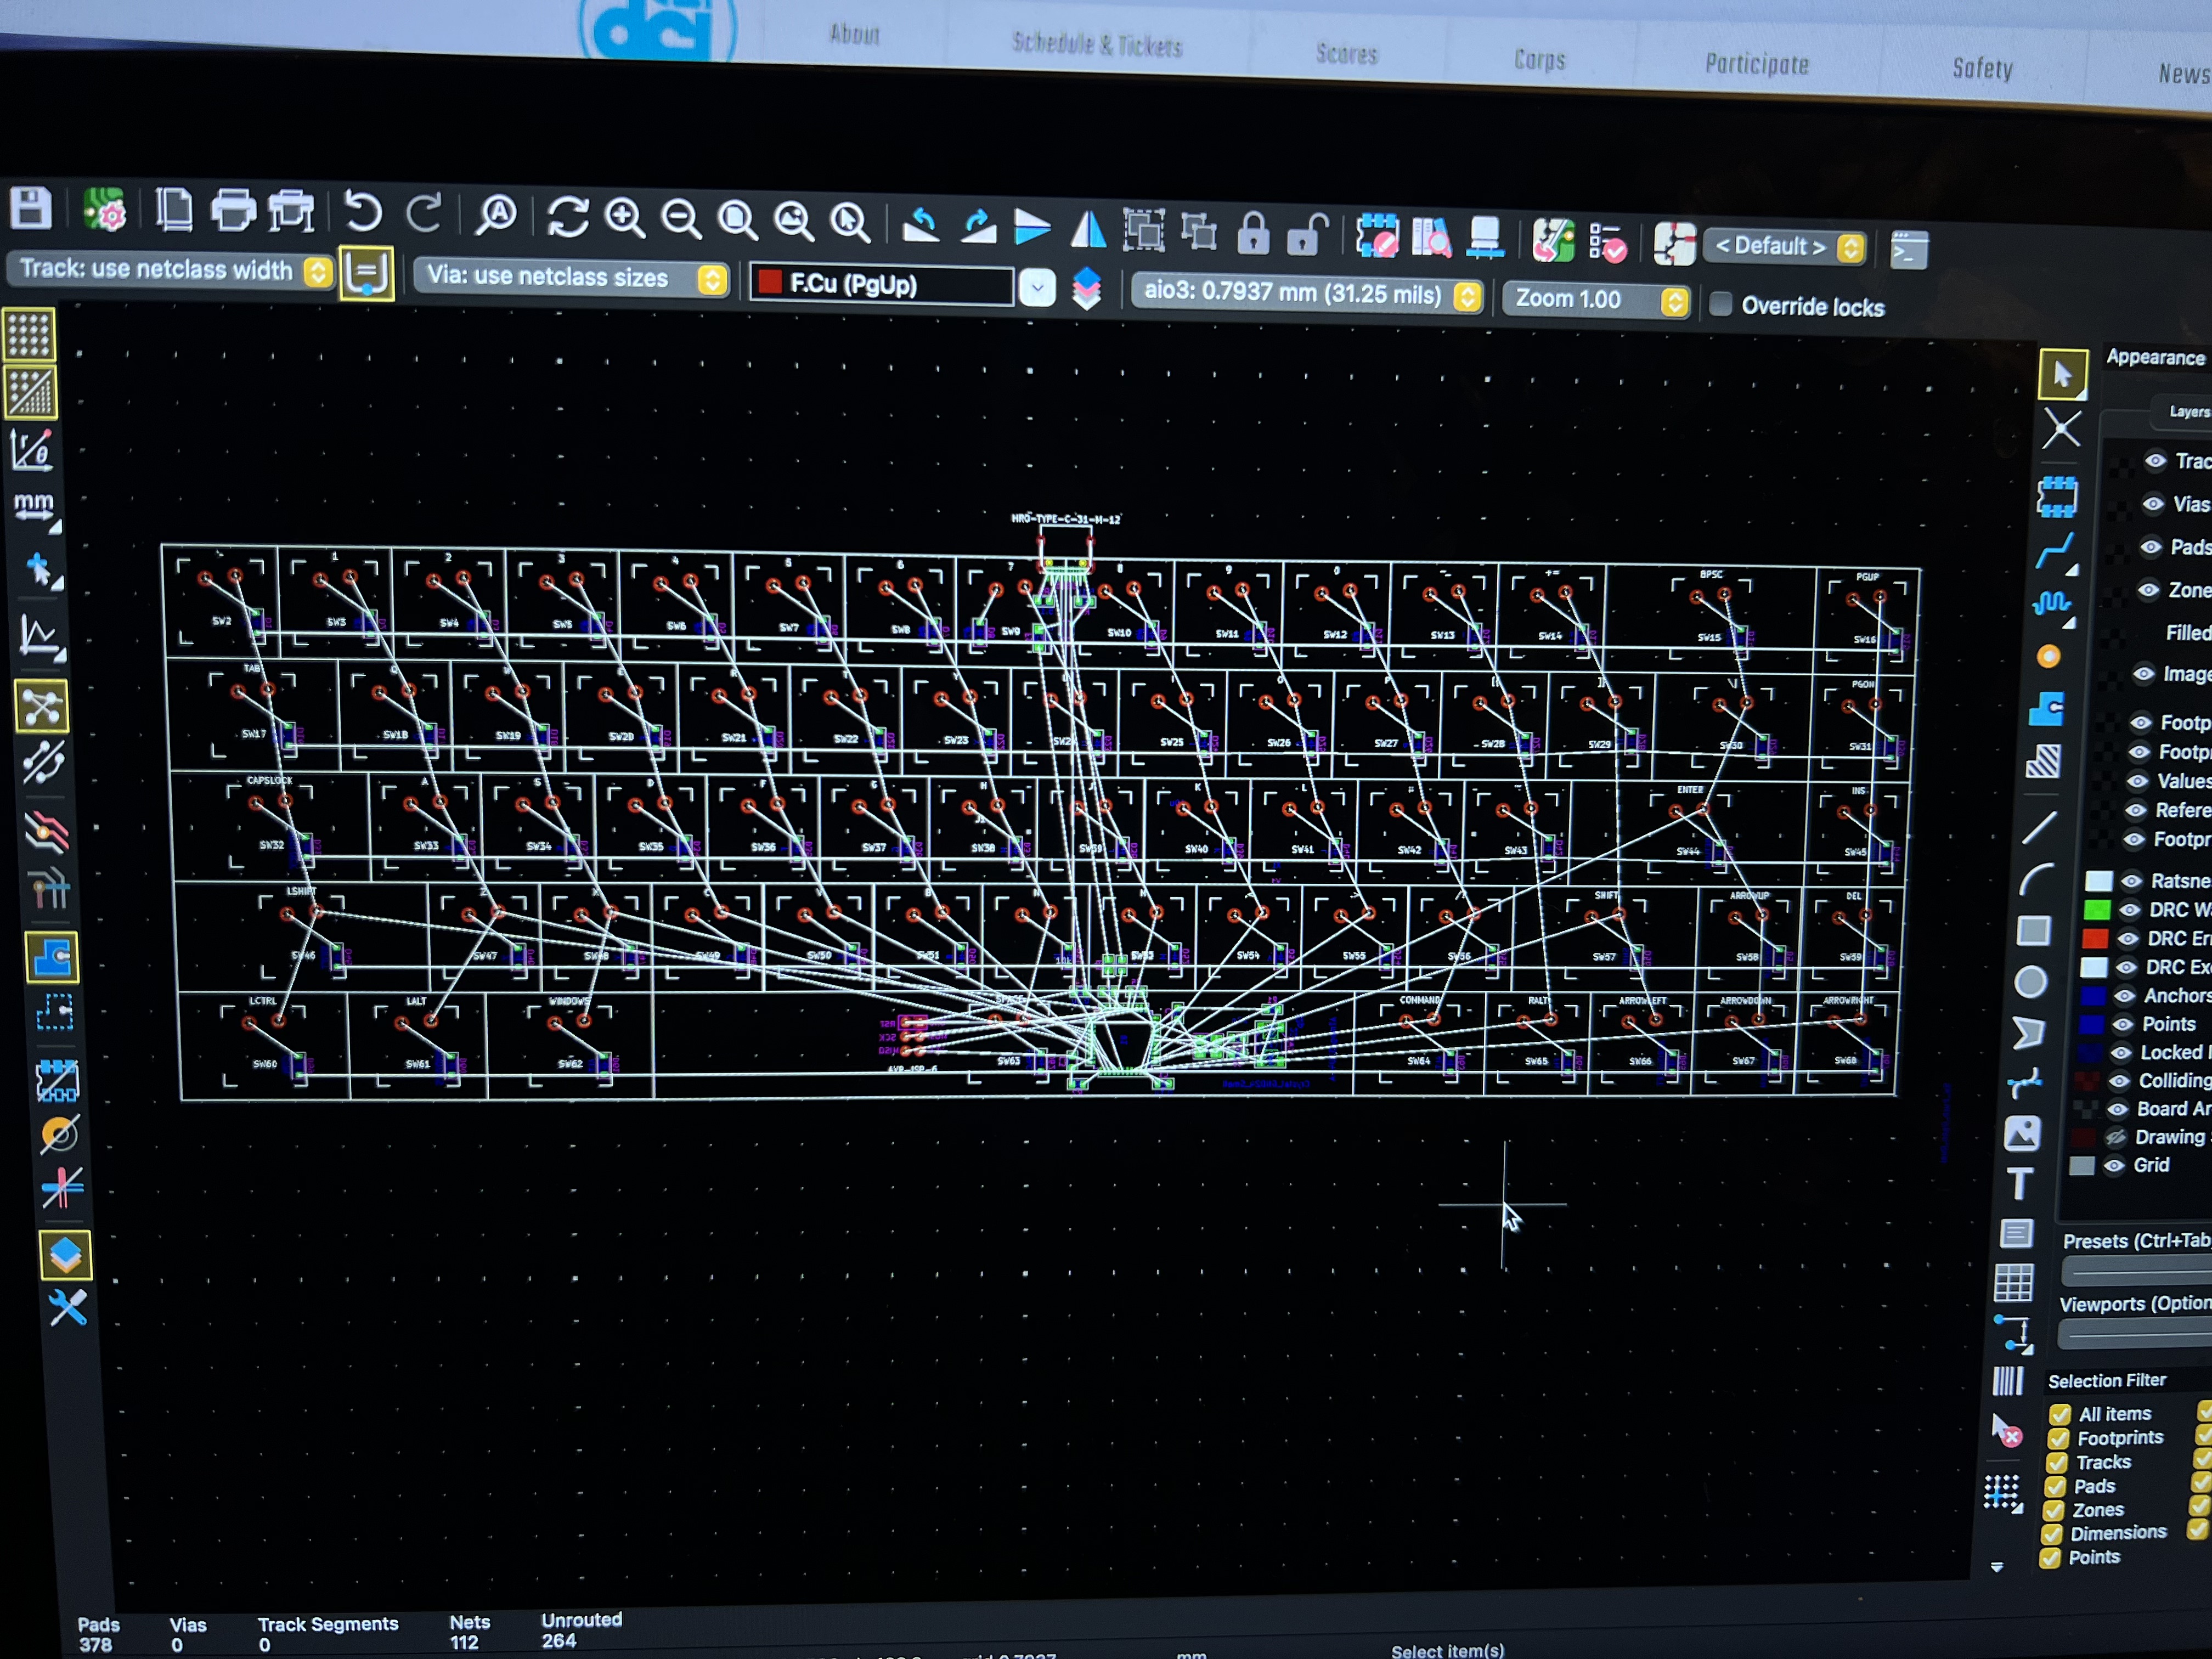
Task: Select the Draw Circle tool
Action: [2030, 982]
